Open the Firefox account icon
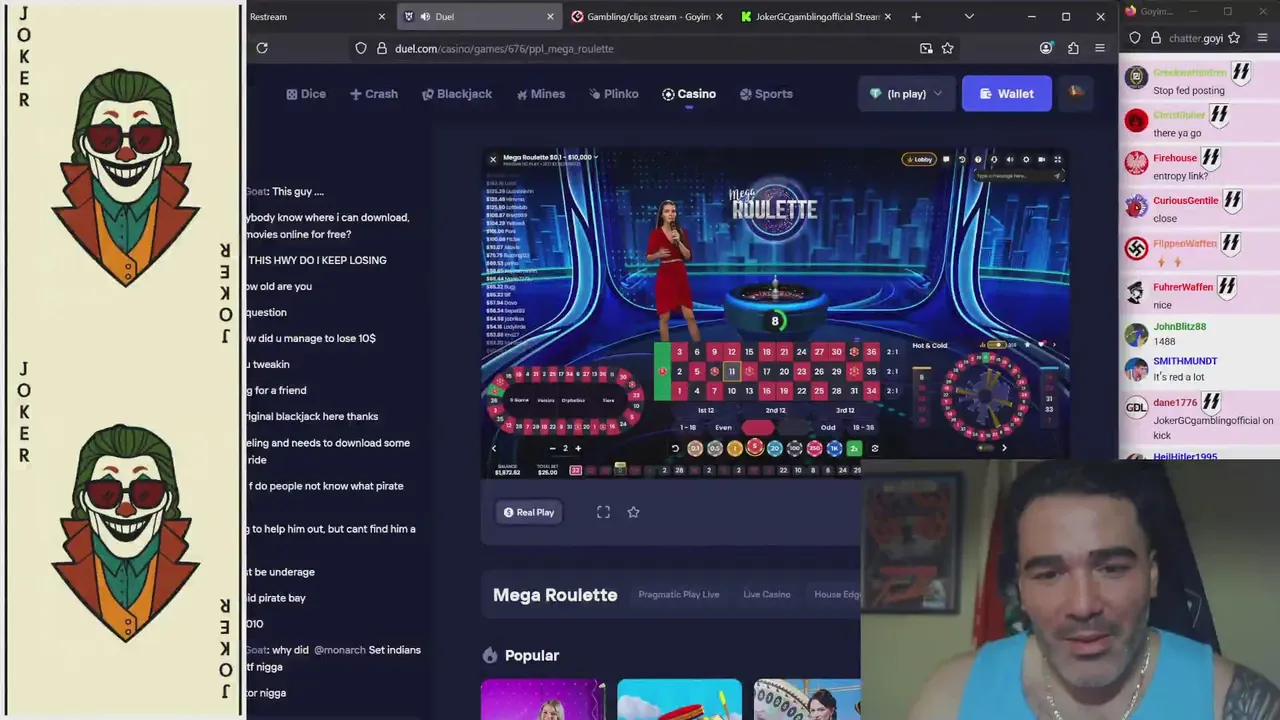Screen dimensions: 1280x720 (1046, 48)
